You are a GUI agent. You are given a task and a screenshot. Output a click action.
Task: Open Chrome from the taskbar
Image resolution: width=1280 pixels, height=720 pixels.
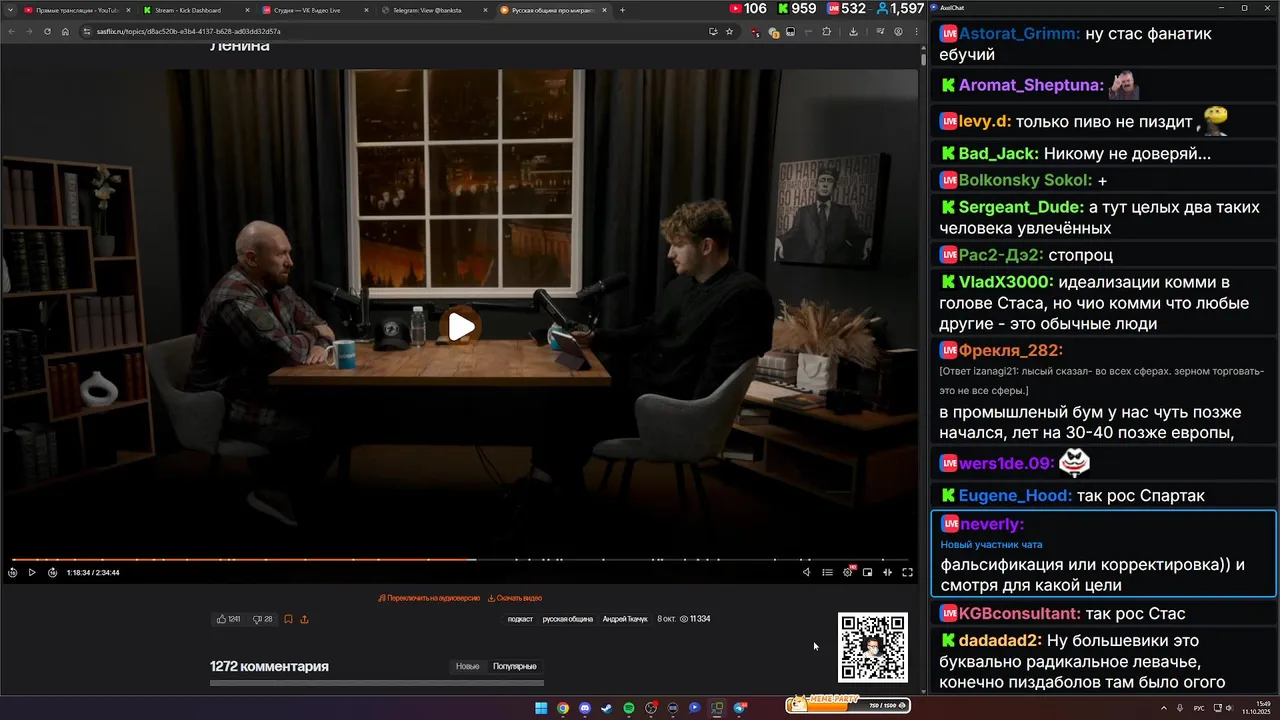pyautogui.click(x=563, y=708)
